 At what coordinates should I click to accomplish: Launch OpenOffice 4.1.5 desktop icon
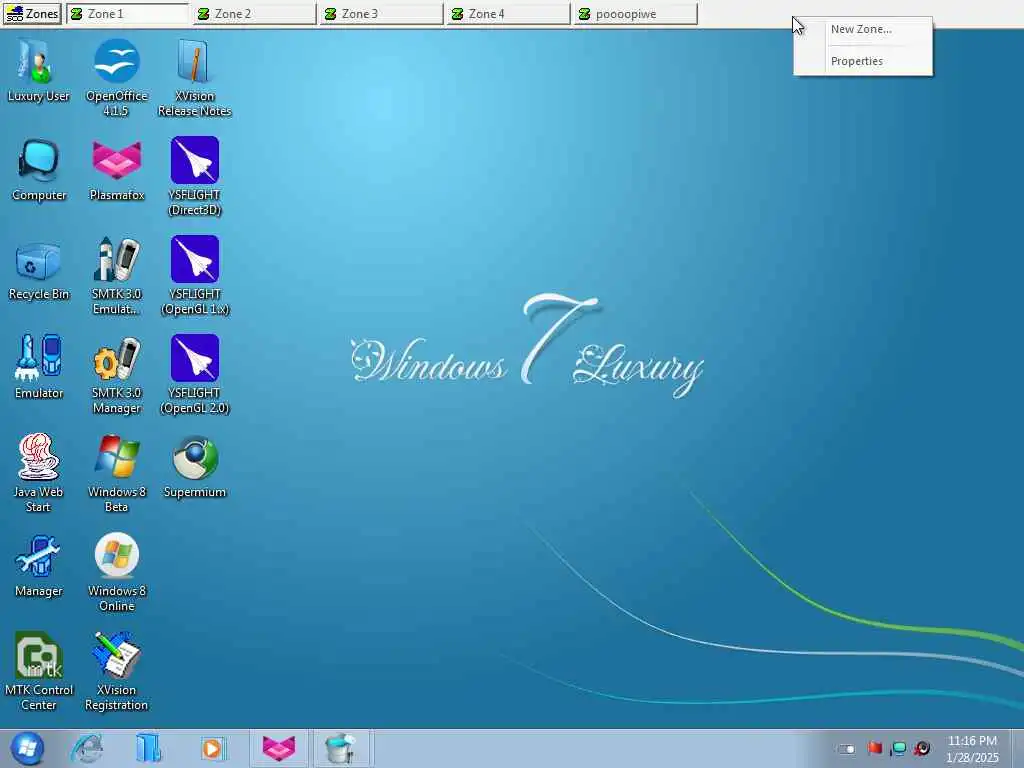[x=116, y=77]
